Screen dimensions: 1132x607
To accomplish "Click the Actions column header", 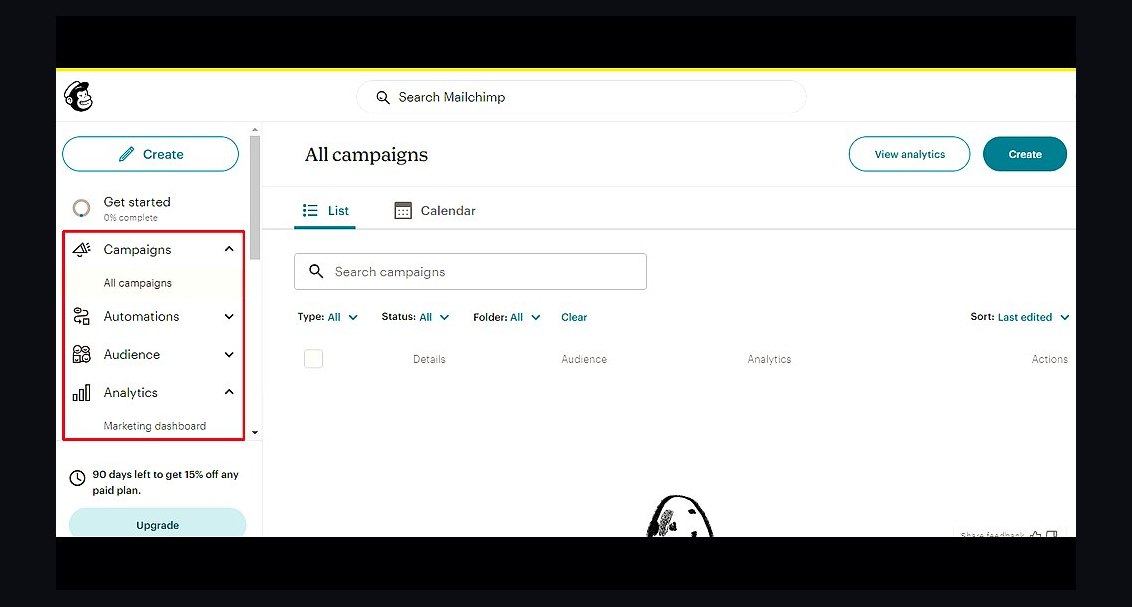I will pos(1050,359).
